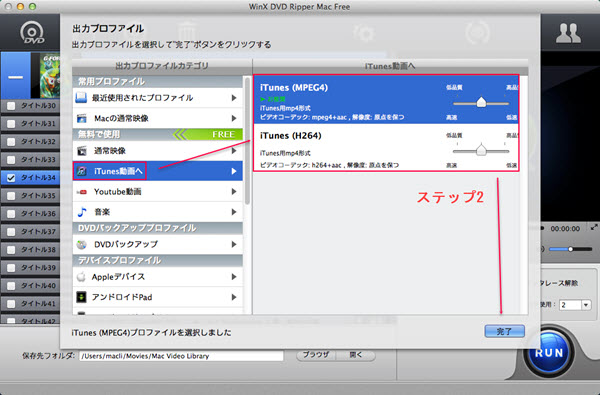Select Macの通常映像 category
Screen dimensions: 600x395
pyautogui.click(x=158, y=118)
